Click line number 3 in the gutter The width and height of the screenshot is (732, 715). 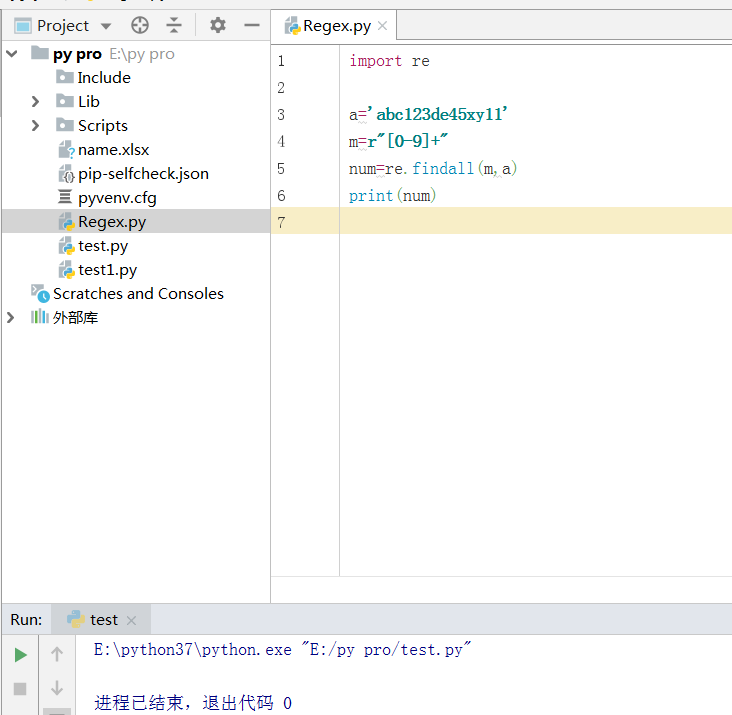[281, 115]
